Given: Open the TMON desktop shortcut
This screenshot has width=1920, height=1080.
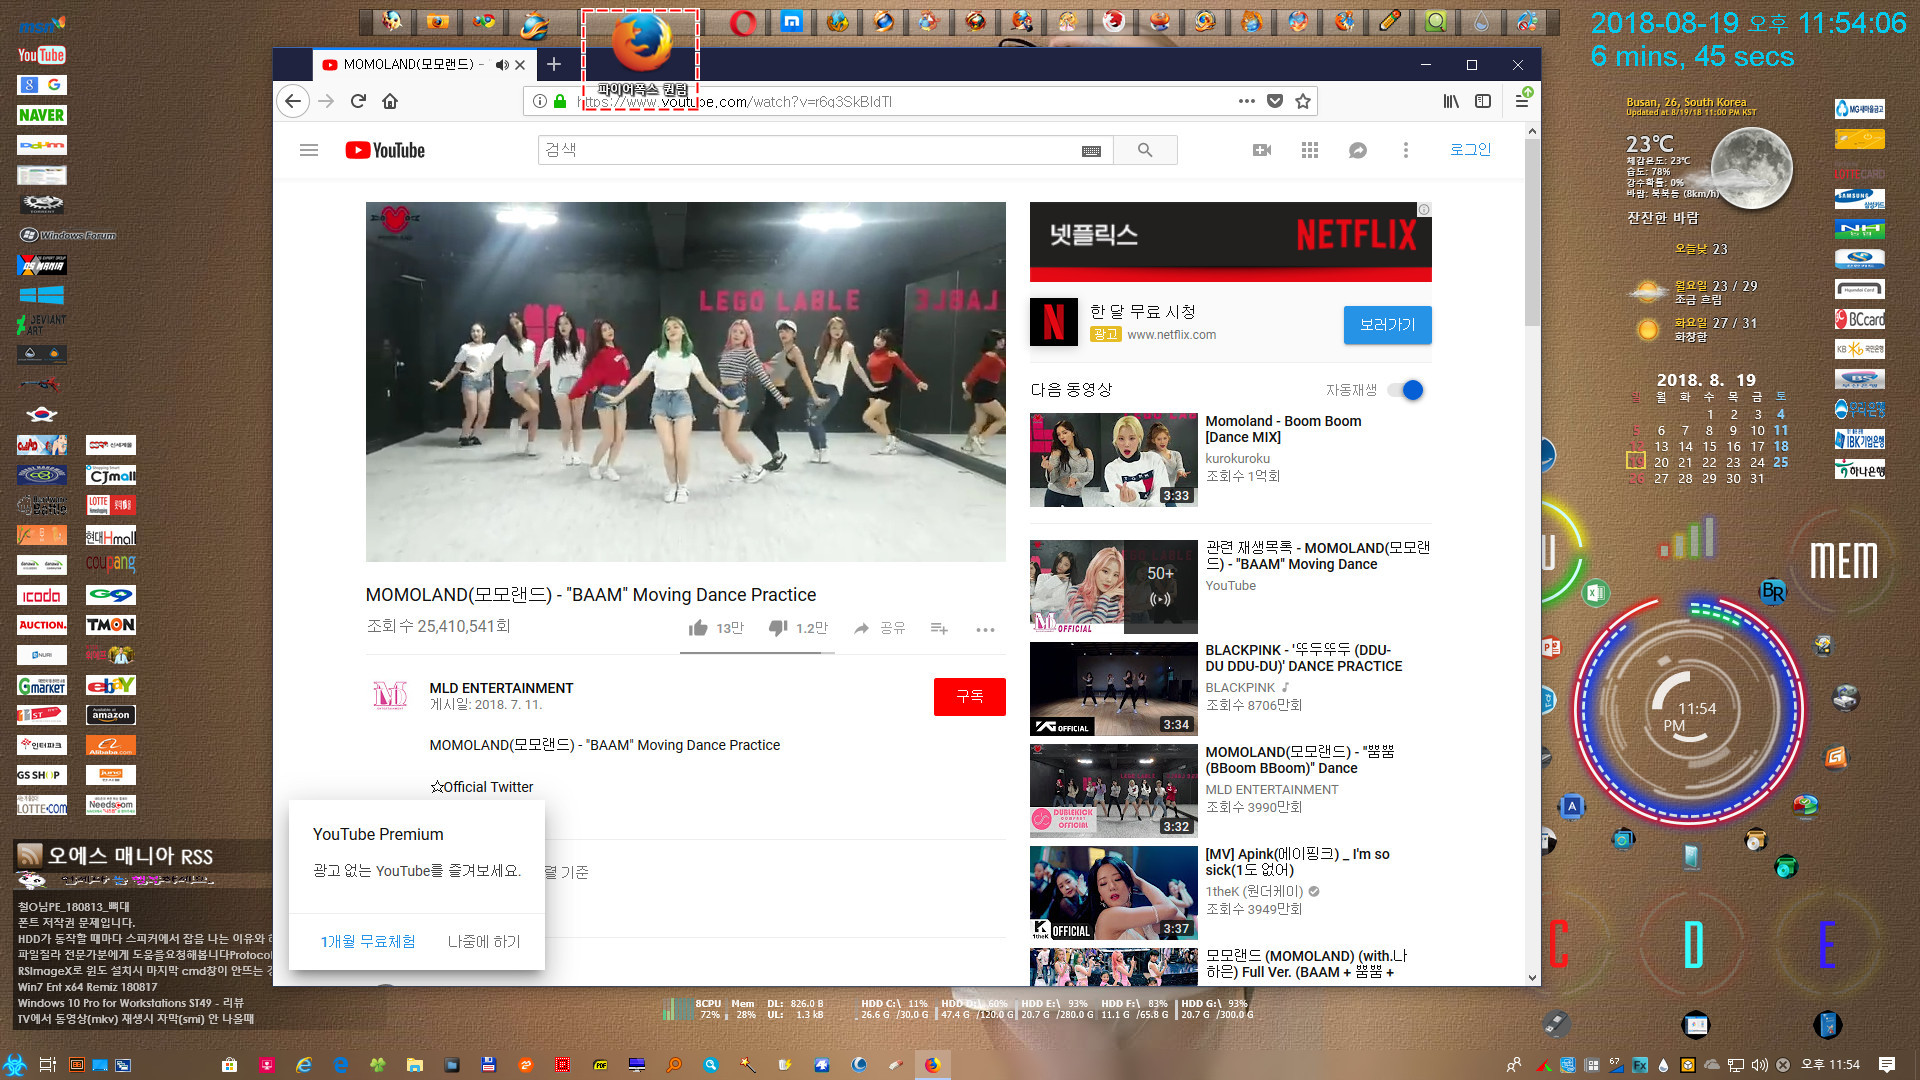Looking at the screenshot, I should coord(111,625).
